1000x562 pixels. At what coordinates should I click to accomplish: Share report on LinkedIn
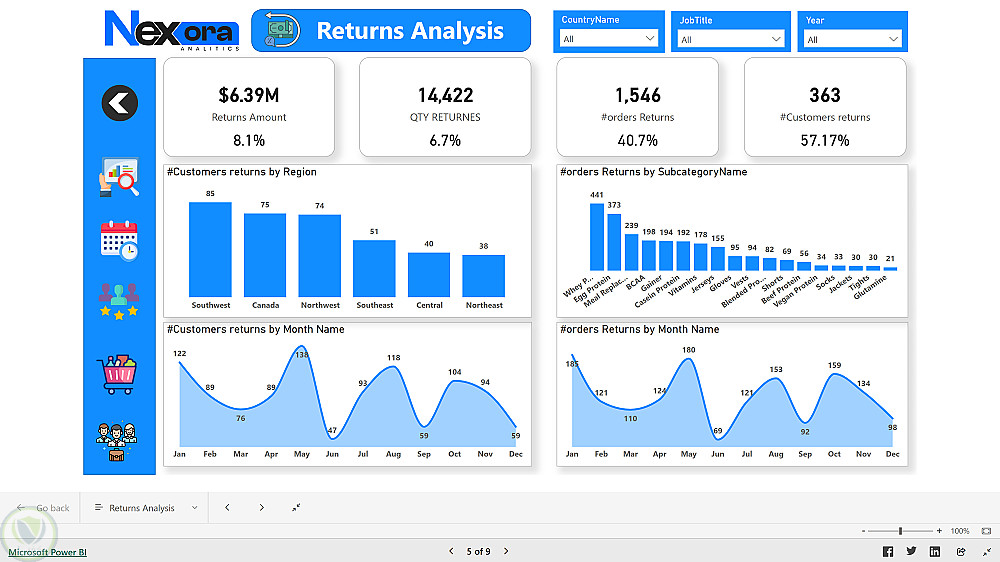click(935, 552)
